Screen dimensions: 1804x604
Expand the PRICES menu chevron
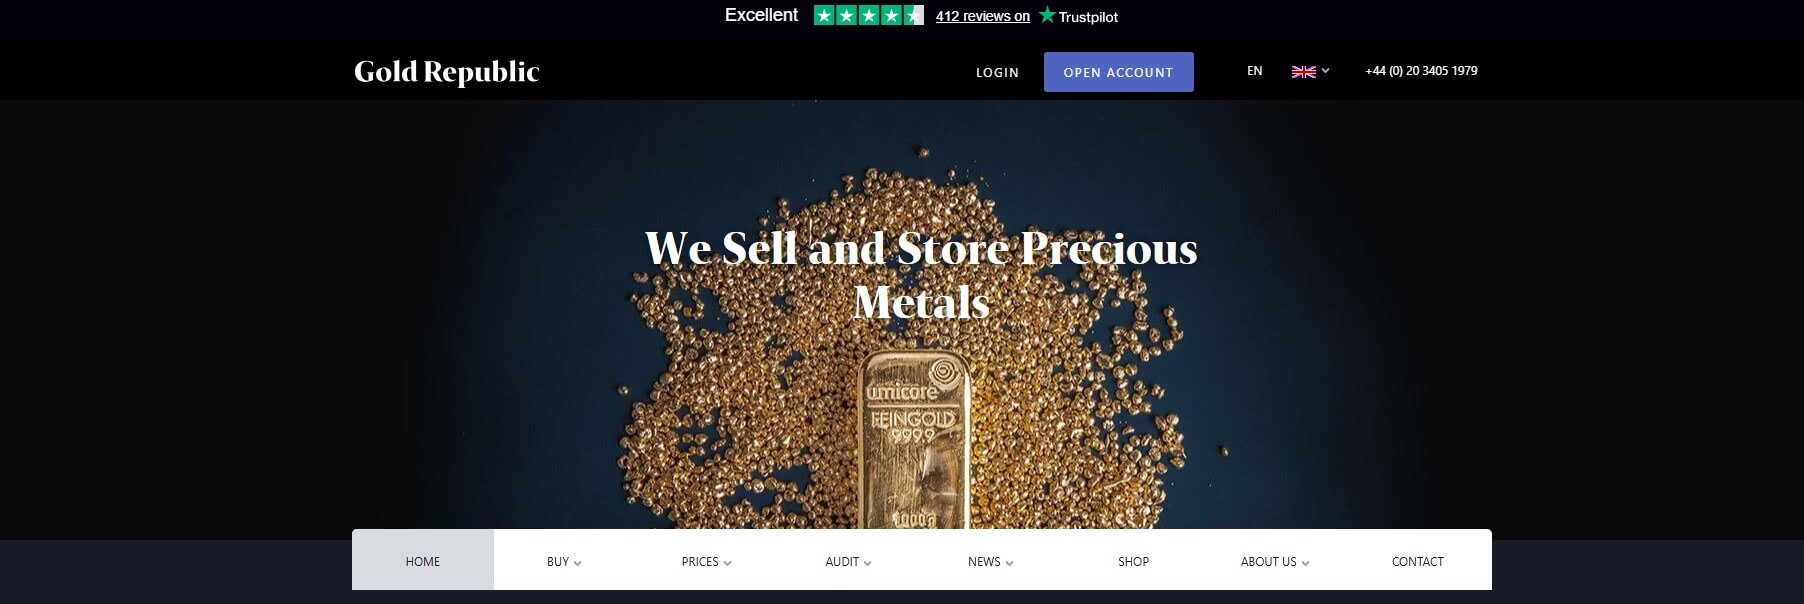(x=727, y=563)
